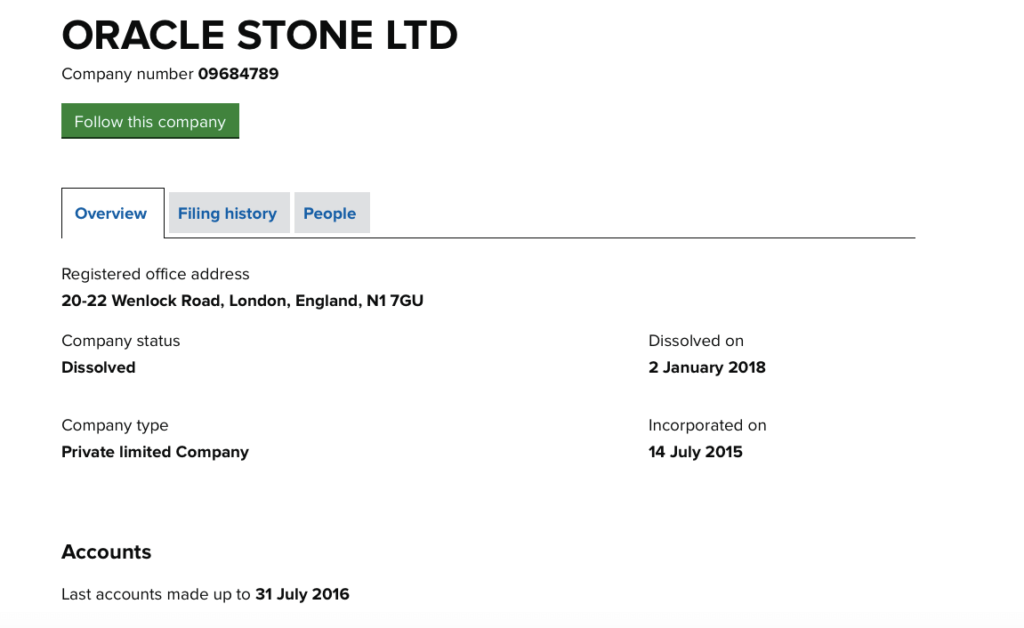Image resolution: width=1024 pixels, height=628 pixels.
Task: Click the Company status label
Action: coord(120,341)
